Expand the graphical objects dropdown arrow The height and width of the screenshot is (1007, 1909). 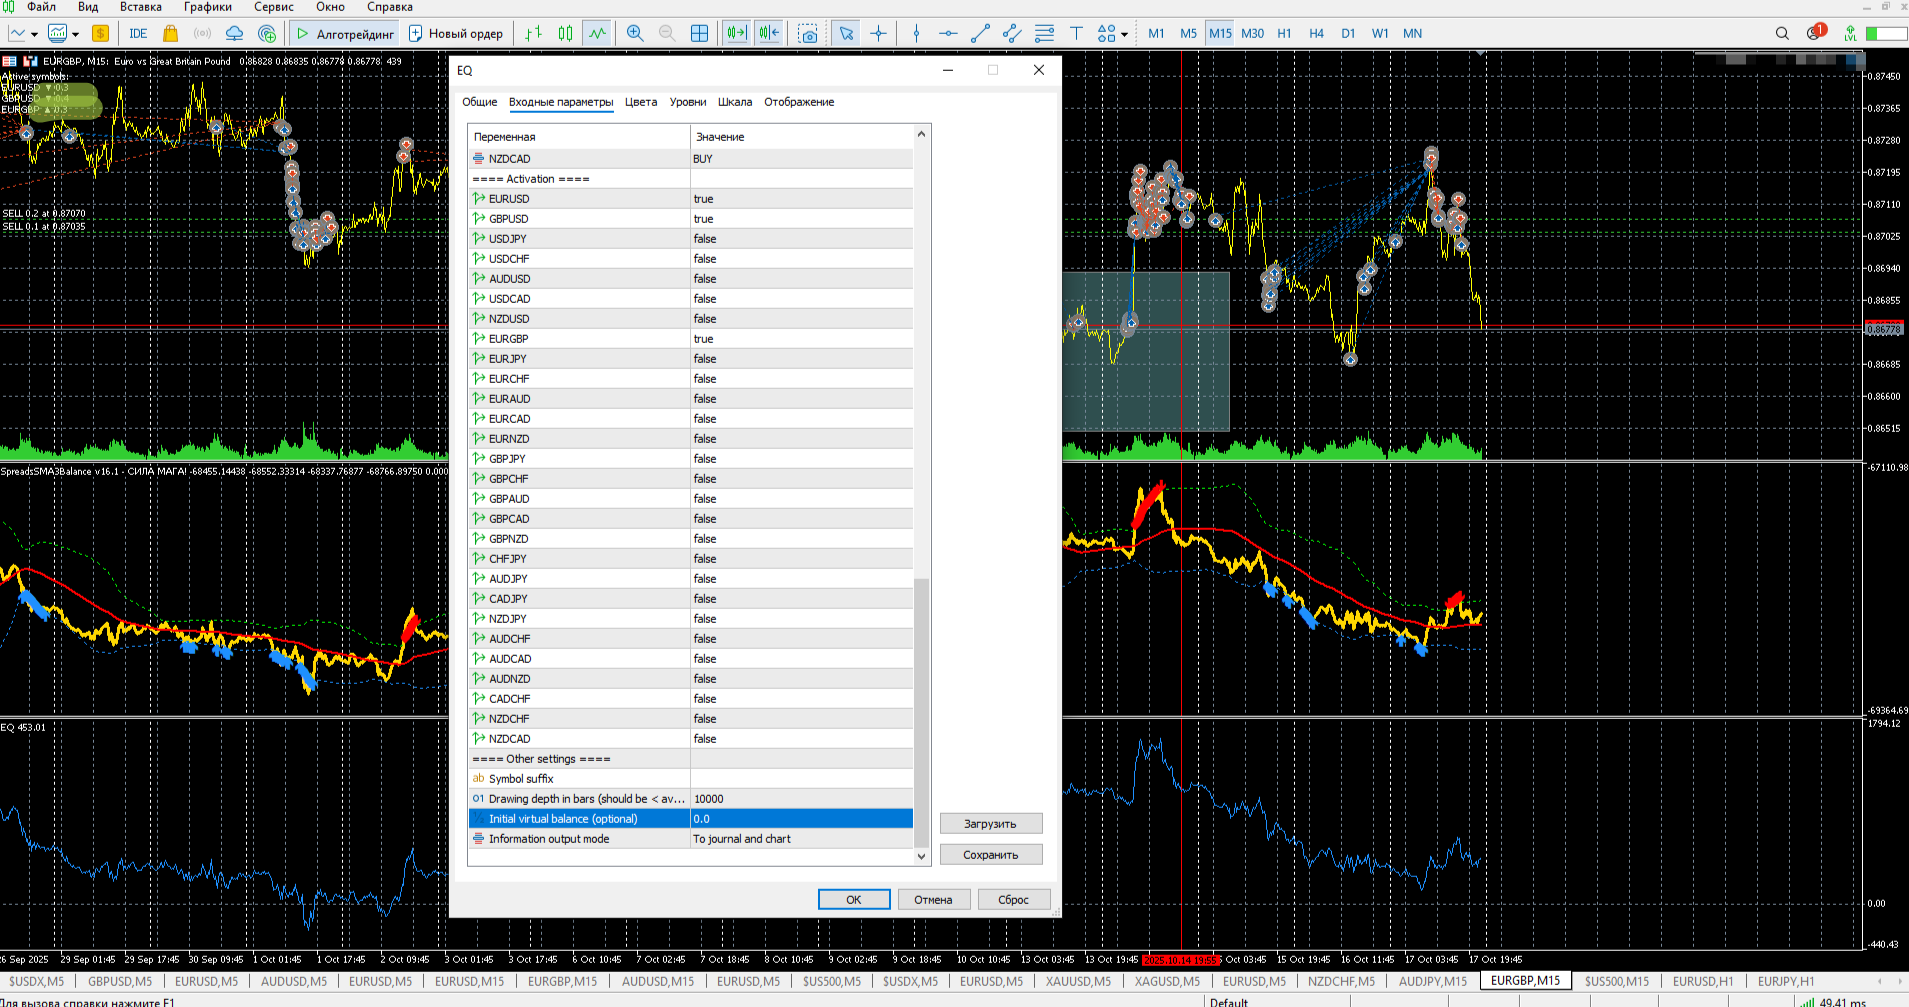(x=1125, y=34)
